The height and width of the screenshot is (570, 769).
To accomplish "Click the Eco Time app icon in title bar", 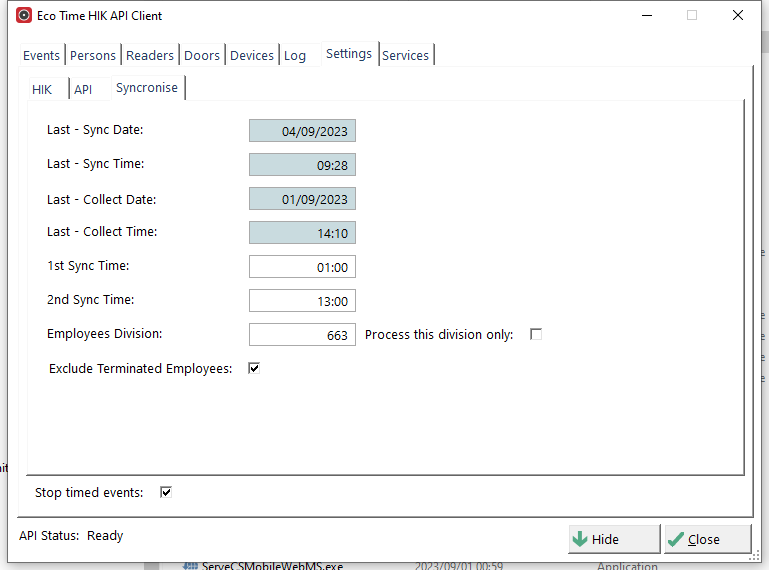I will tap(24, 16).
